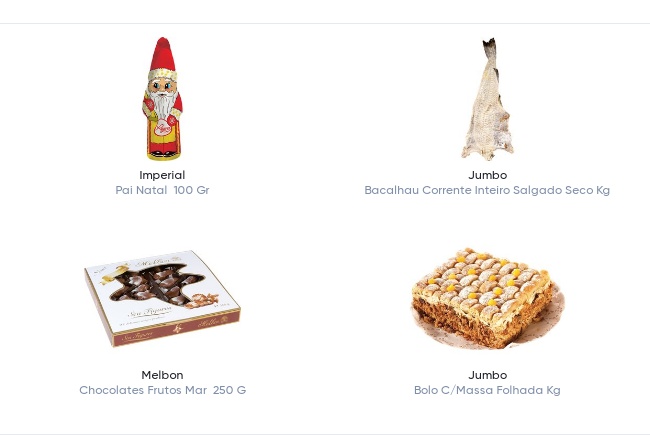The height and width of the screenshot is (435, 650).
Task: Click the Jumbo brand above Bolo C/Massa Folhada
Action: tap(488, 375)
